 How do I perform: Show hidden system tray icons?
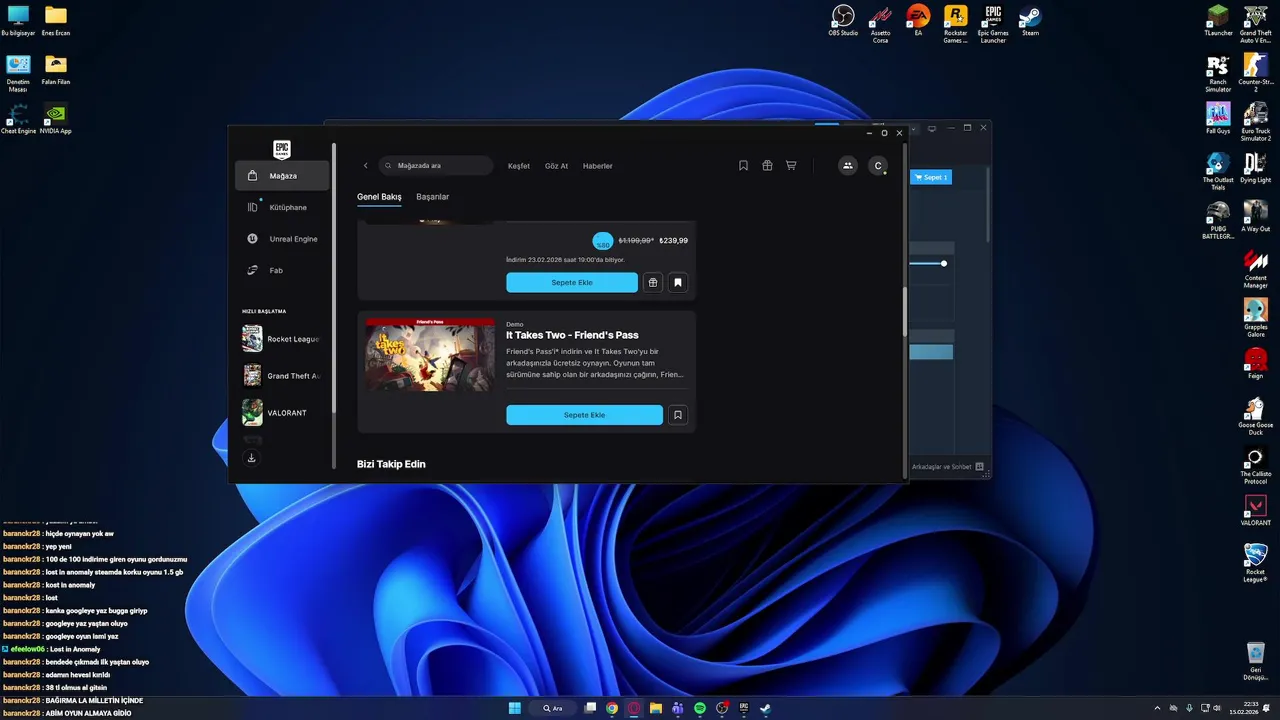pyautogui.click(x=1157, y=708)
